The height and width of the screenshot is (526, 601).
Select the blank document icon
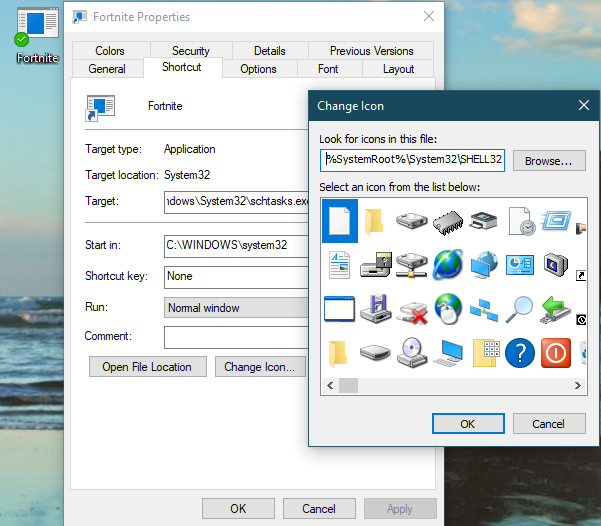pyautogui.click(x=340, y=221)
